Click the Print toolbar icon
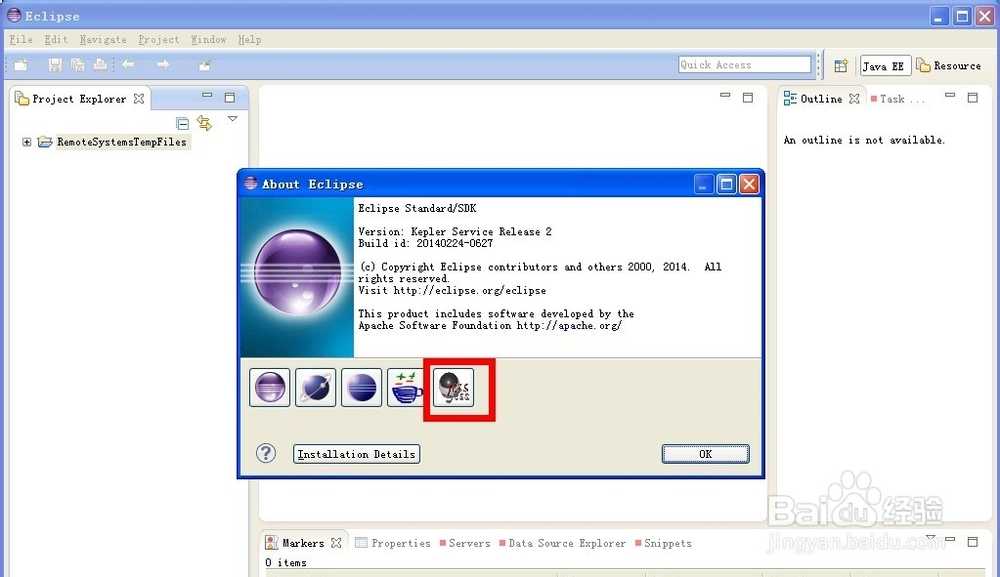1000x577 pixels. tap(100, 64)
